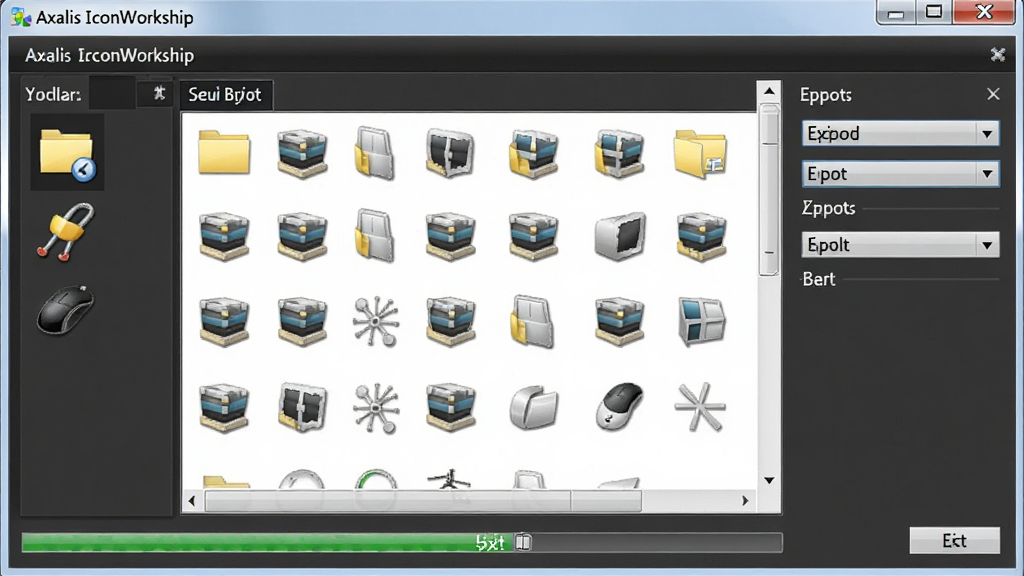Select the network hub icon in fourth row
Viewport: 1024px width, 576px height.
coord(376,408)
